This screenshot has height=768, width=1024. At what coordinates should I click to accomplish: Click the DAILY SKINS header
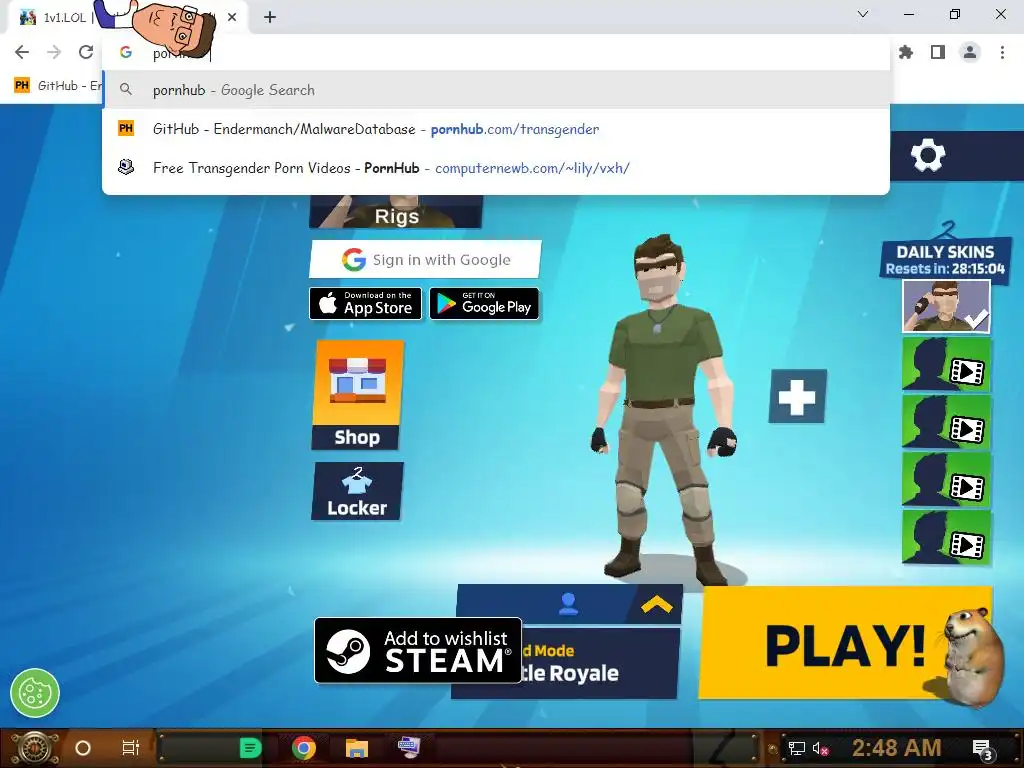tap(945, 259)
